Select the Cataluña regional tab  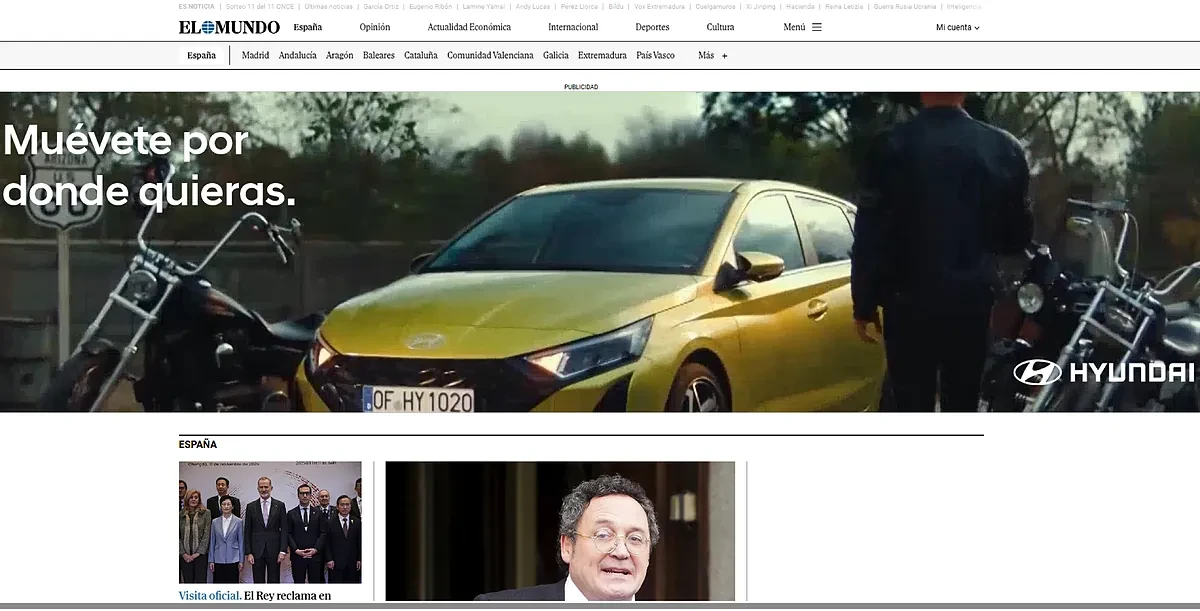(x=420, y=55)
